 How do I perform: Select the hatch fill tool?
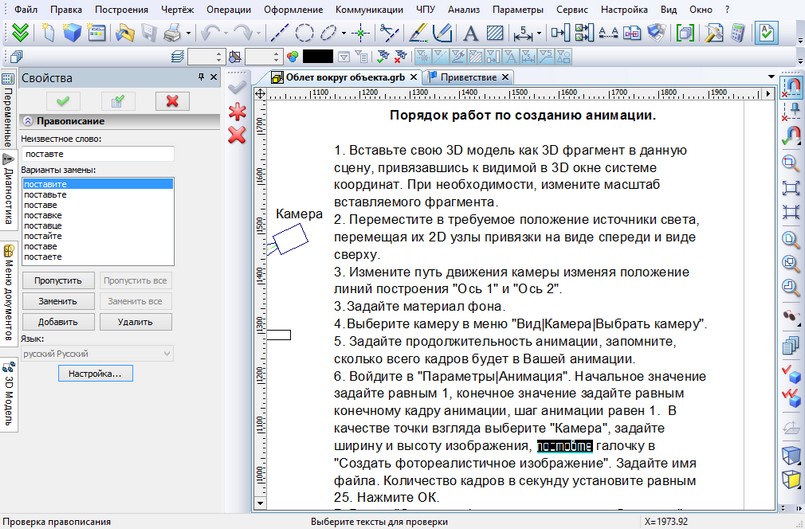[x=494, y=33]
